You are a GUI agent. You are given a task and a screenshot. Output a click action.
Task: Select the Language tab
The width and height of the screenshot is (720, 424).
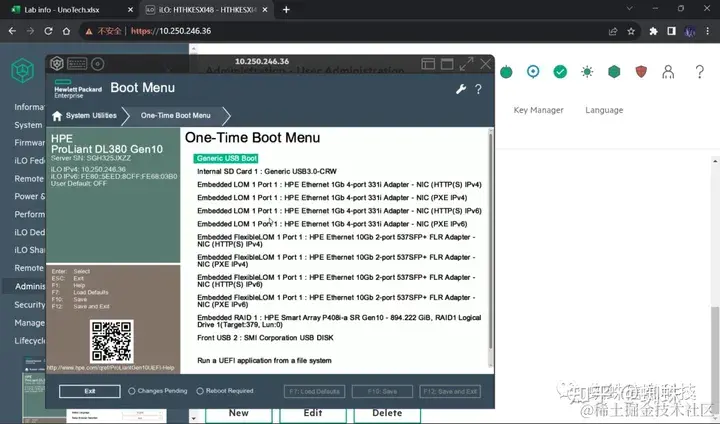(604, 110)
